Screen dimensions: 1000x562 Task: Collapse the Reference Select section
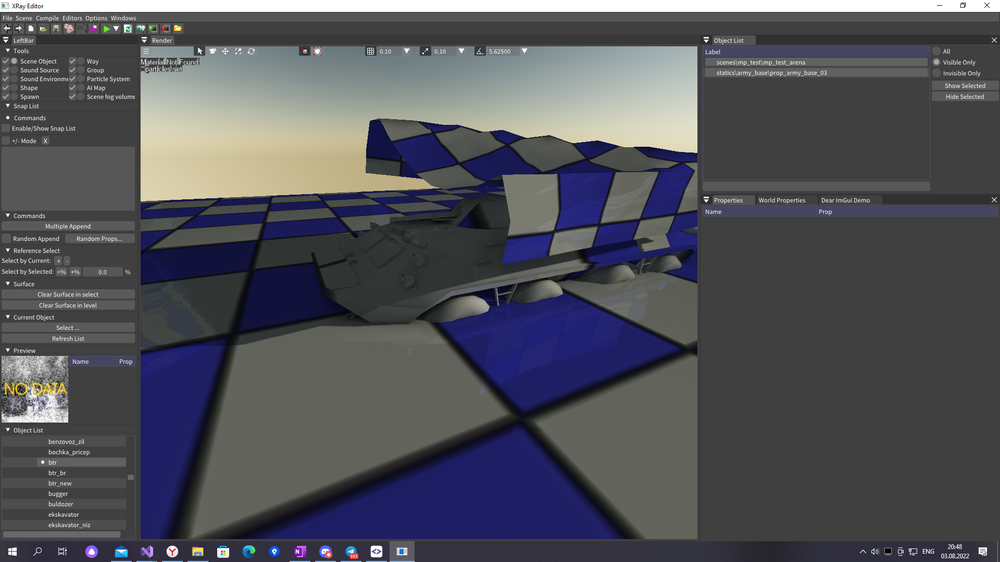coord(8,251)
